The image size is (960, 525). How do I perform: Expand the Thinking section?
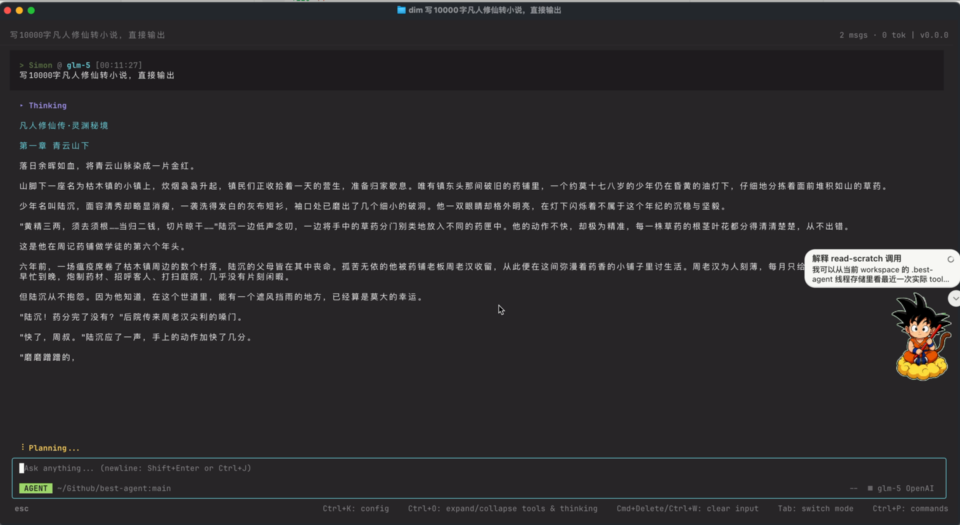(x=43, y=105)
